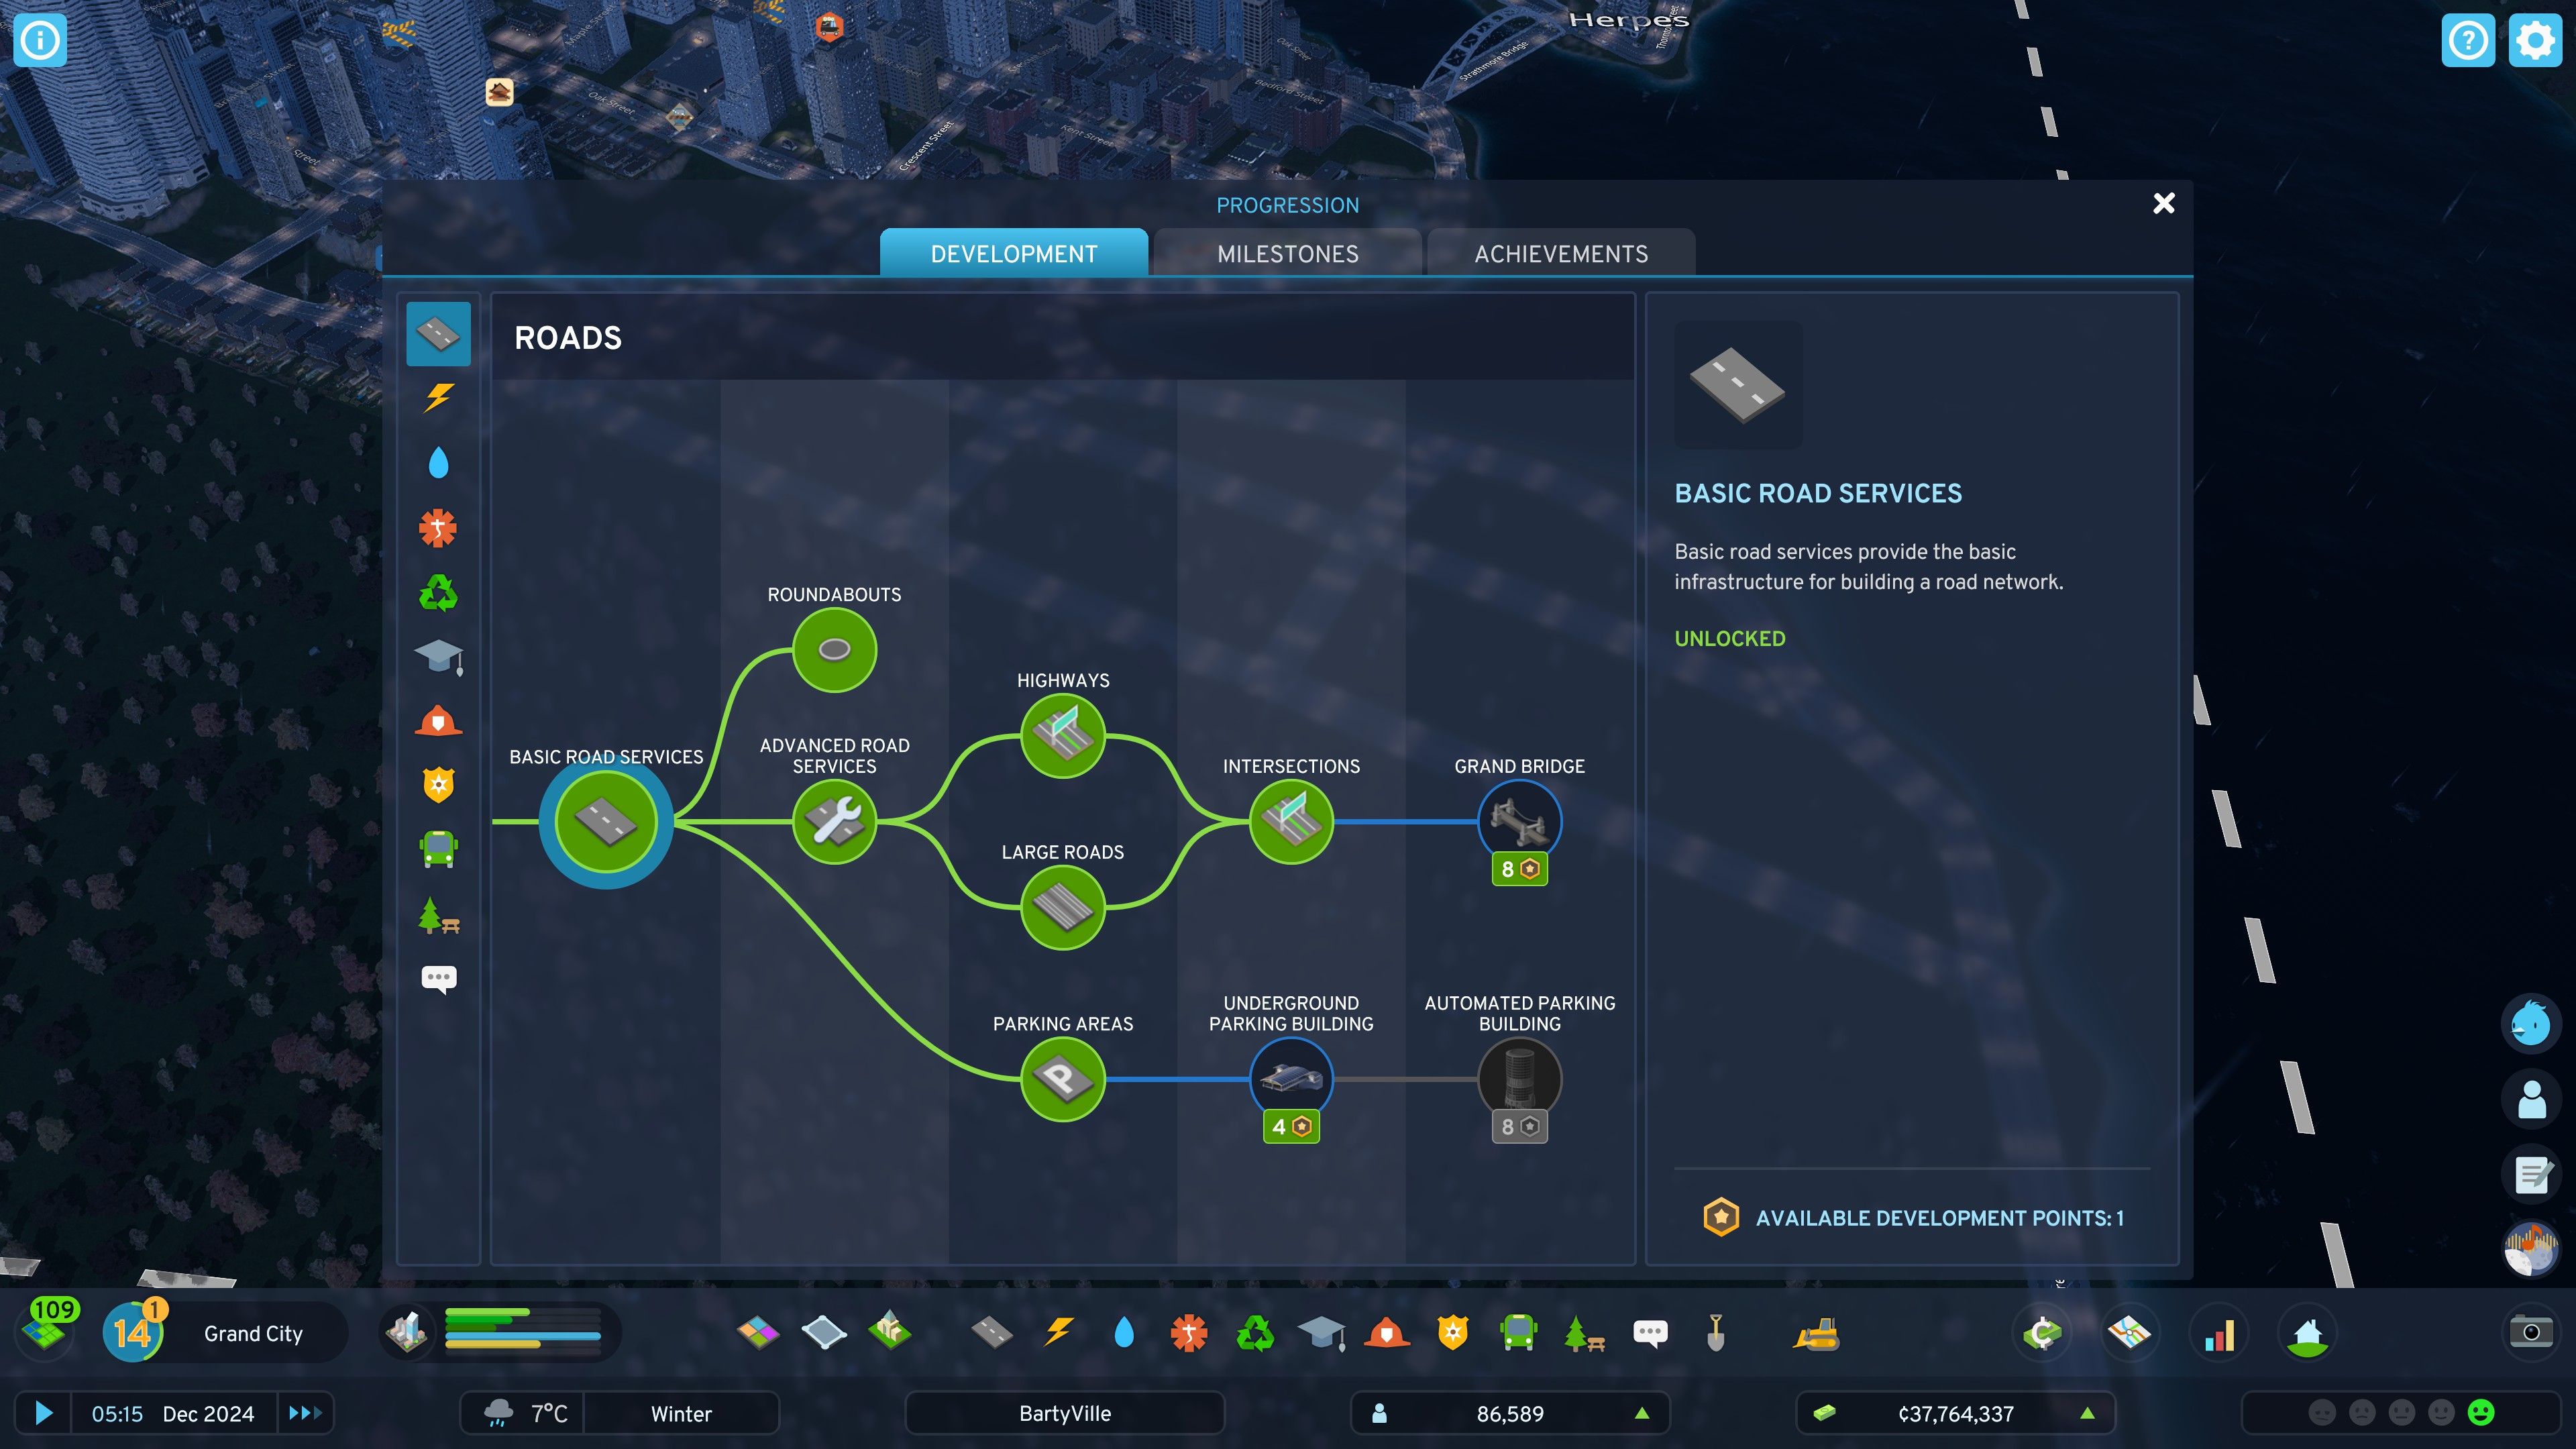The width and height of the screenshot is (2576, 1449).
Task: Select the Water & Sewage sidebar icon
Action: pos(438,462)
